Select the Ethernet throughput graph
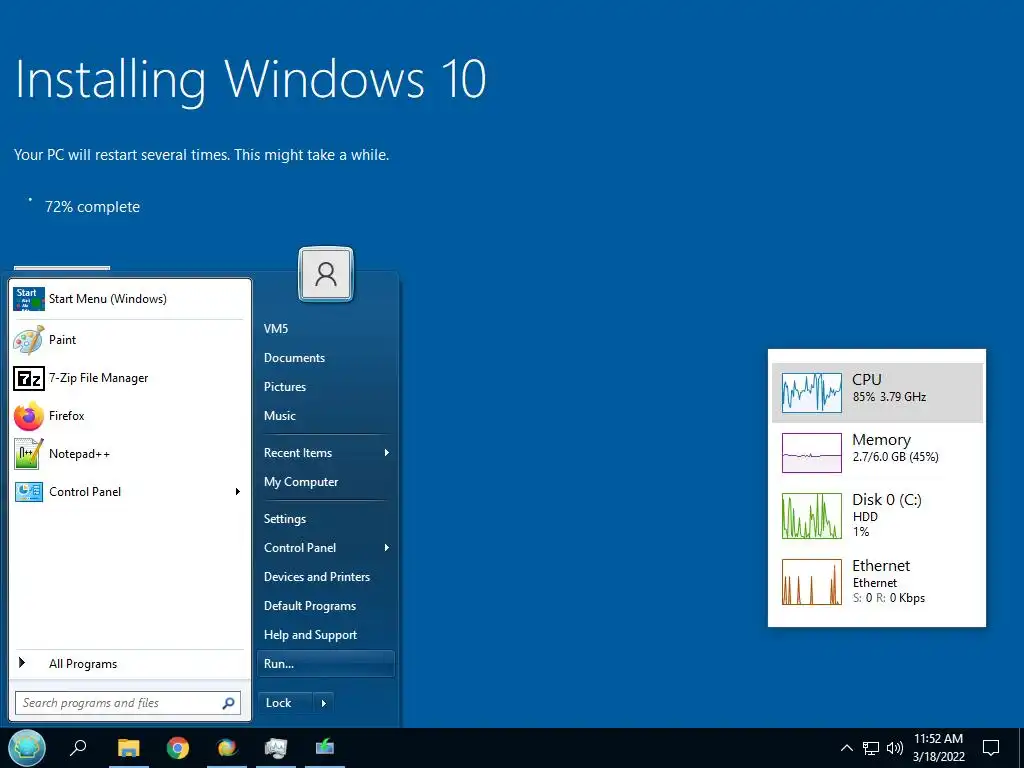This screenshot has width=1024, height=768. pos(812,582)
